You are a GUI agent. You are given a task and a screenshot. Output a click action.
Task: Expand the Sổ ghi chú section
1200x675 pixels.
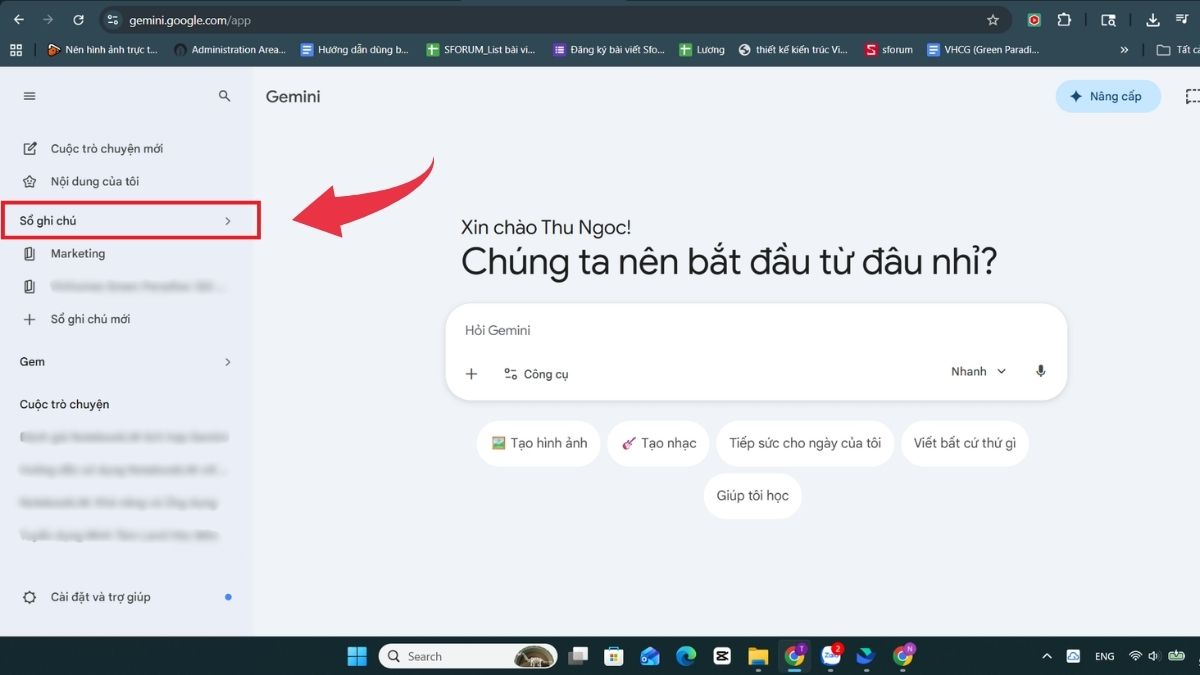131,221
